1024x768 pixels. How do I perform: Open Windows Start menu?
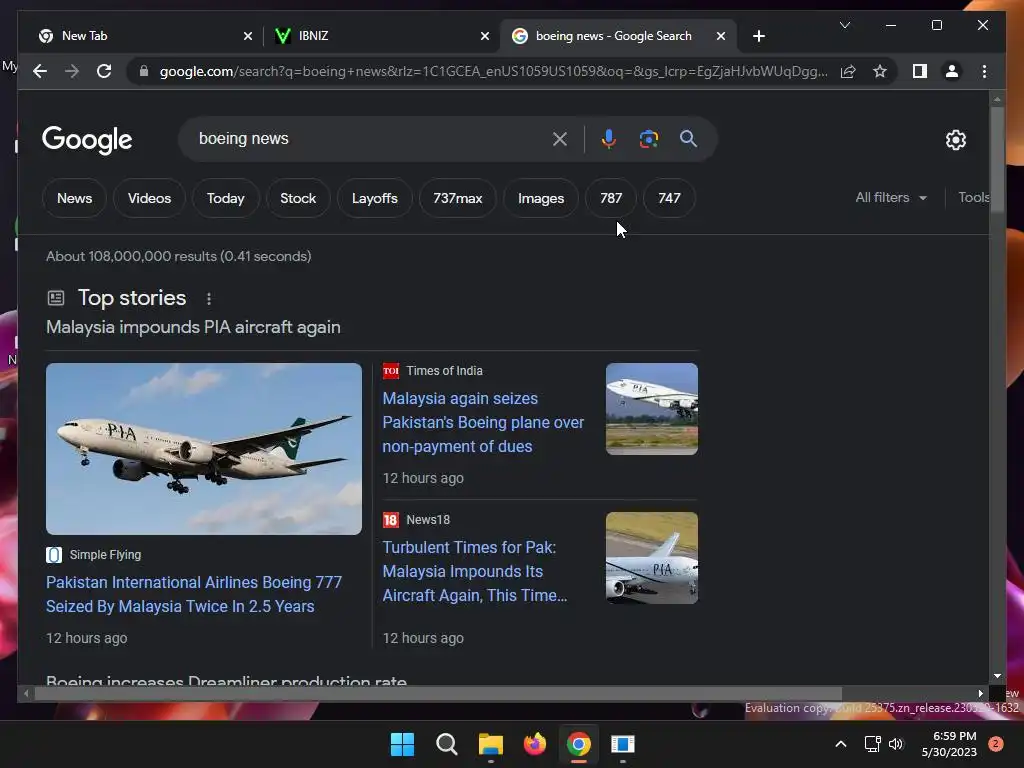pos(402,744)
